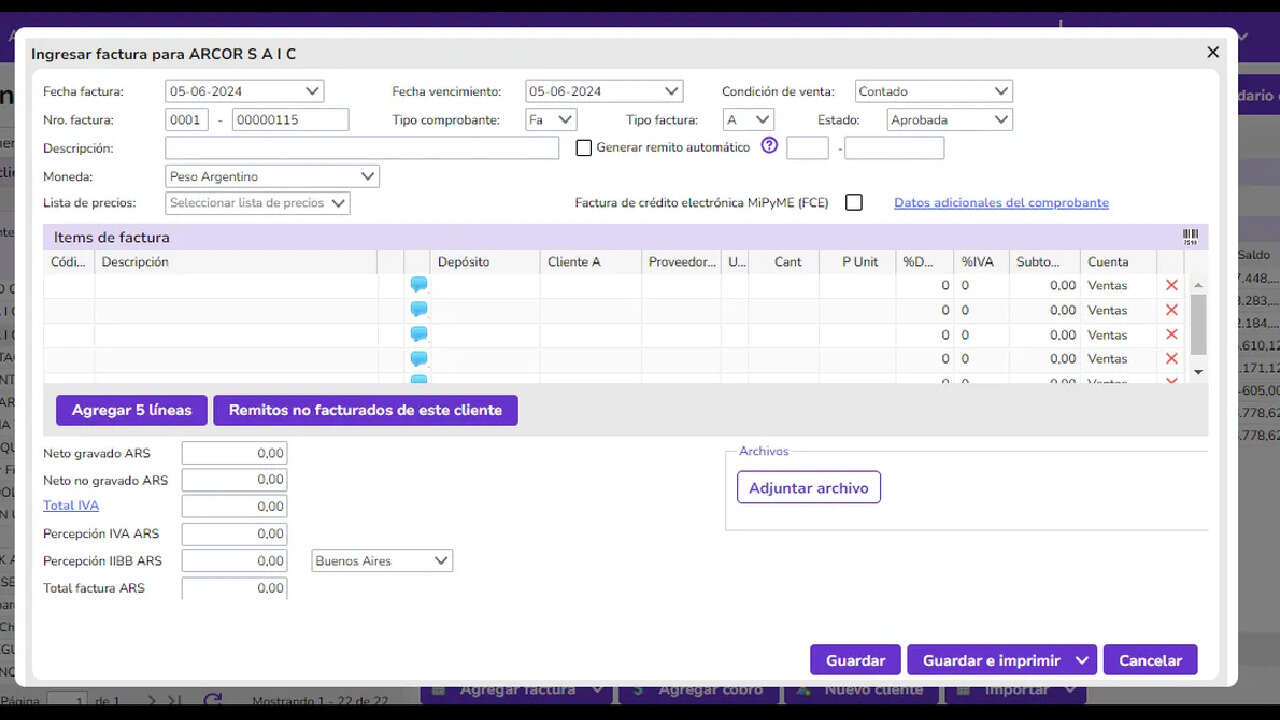Viewport: 1280px width, 720px height.
Task: Delete the fourth invoice item row
Action: click(1171, 359)
